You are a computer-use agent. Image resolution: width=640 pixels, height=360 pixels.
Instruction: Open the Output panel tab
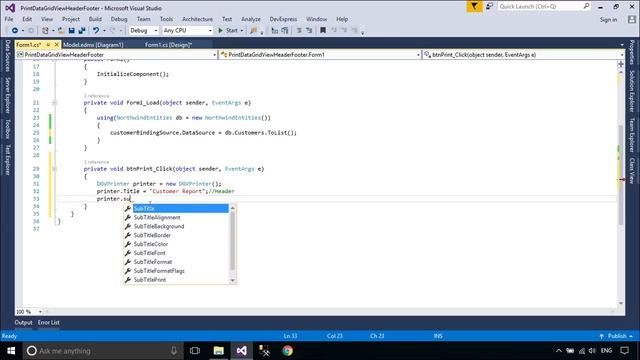click(x=23, y=322)
